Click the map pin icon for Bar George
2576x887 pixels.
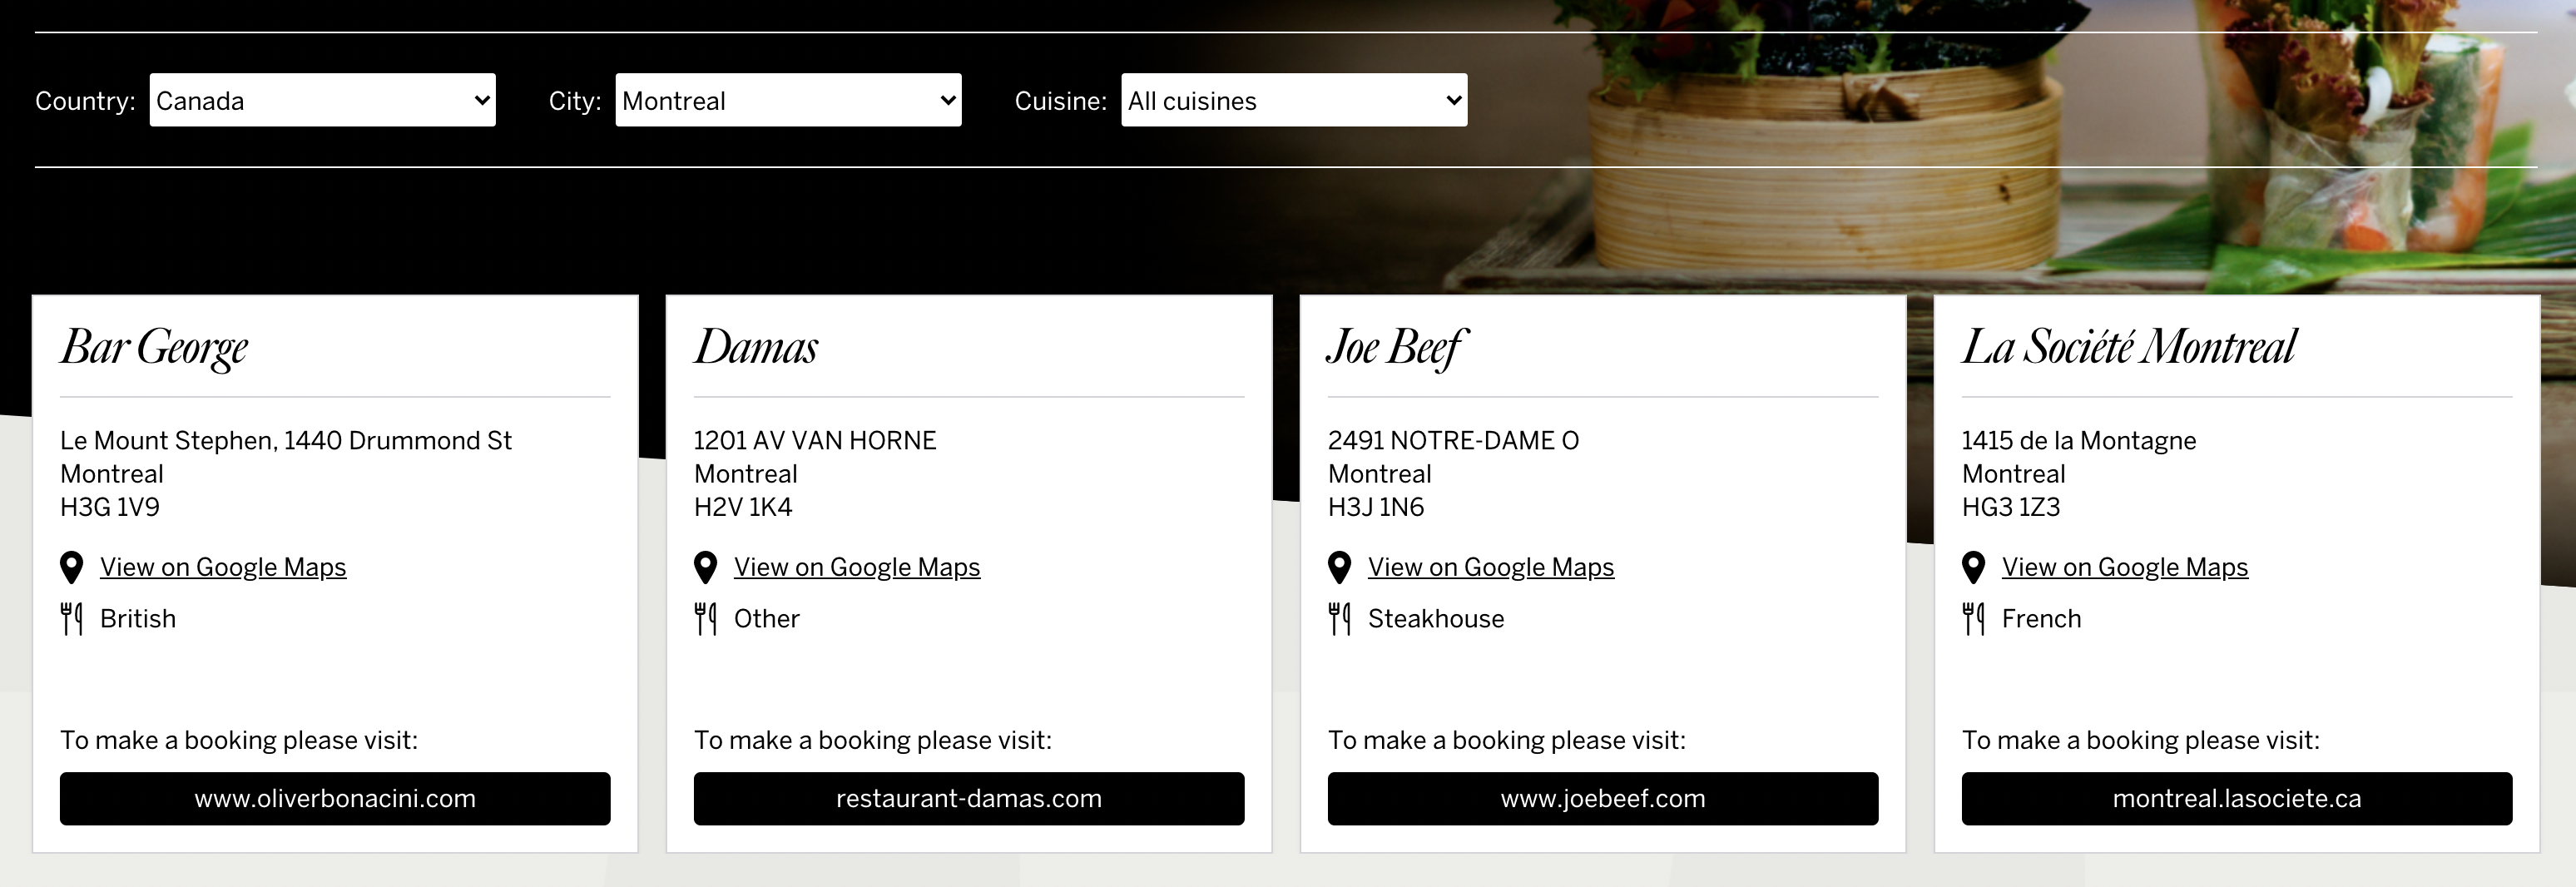coord(71,567)
